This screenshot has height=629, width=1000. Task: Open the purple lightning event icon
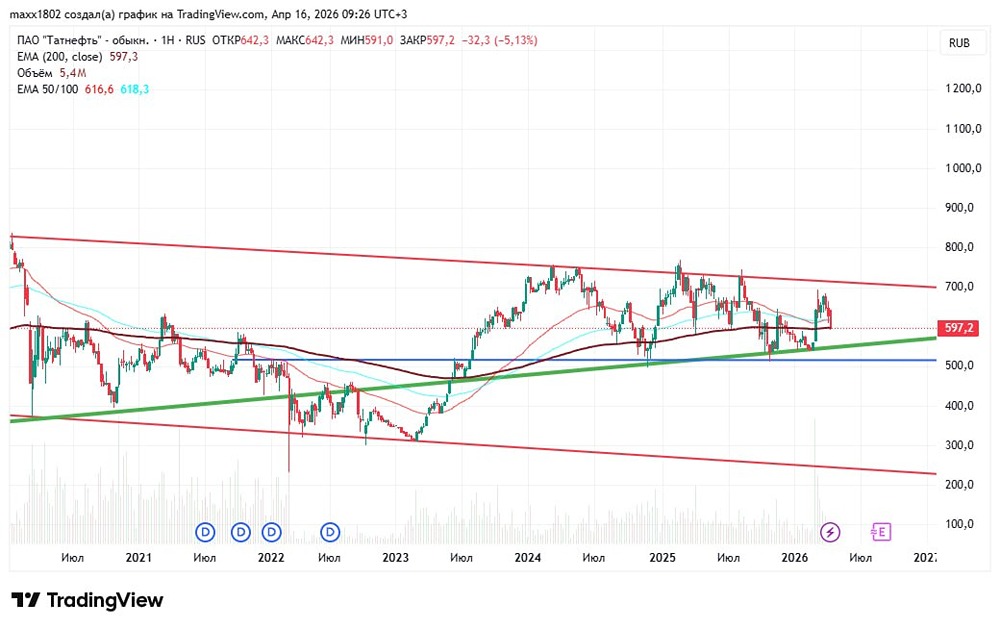pyautogui.click(x=830, y=531)
